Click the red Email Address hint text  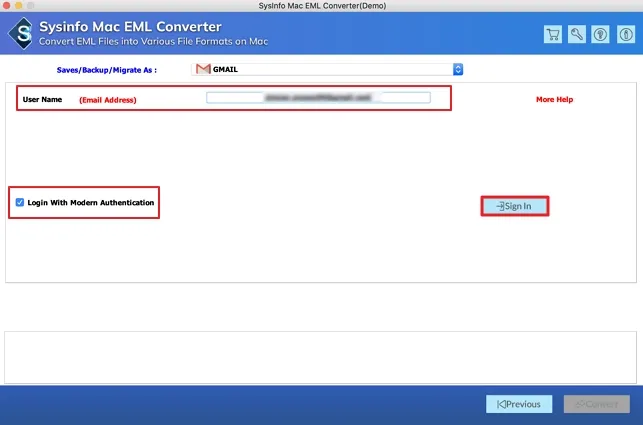[x=108, y=100]
